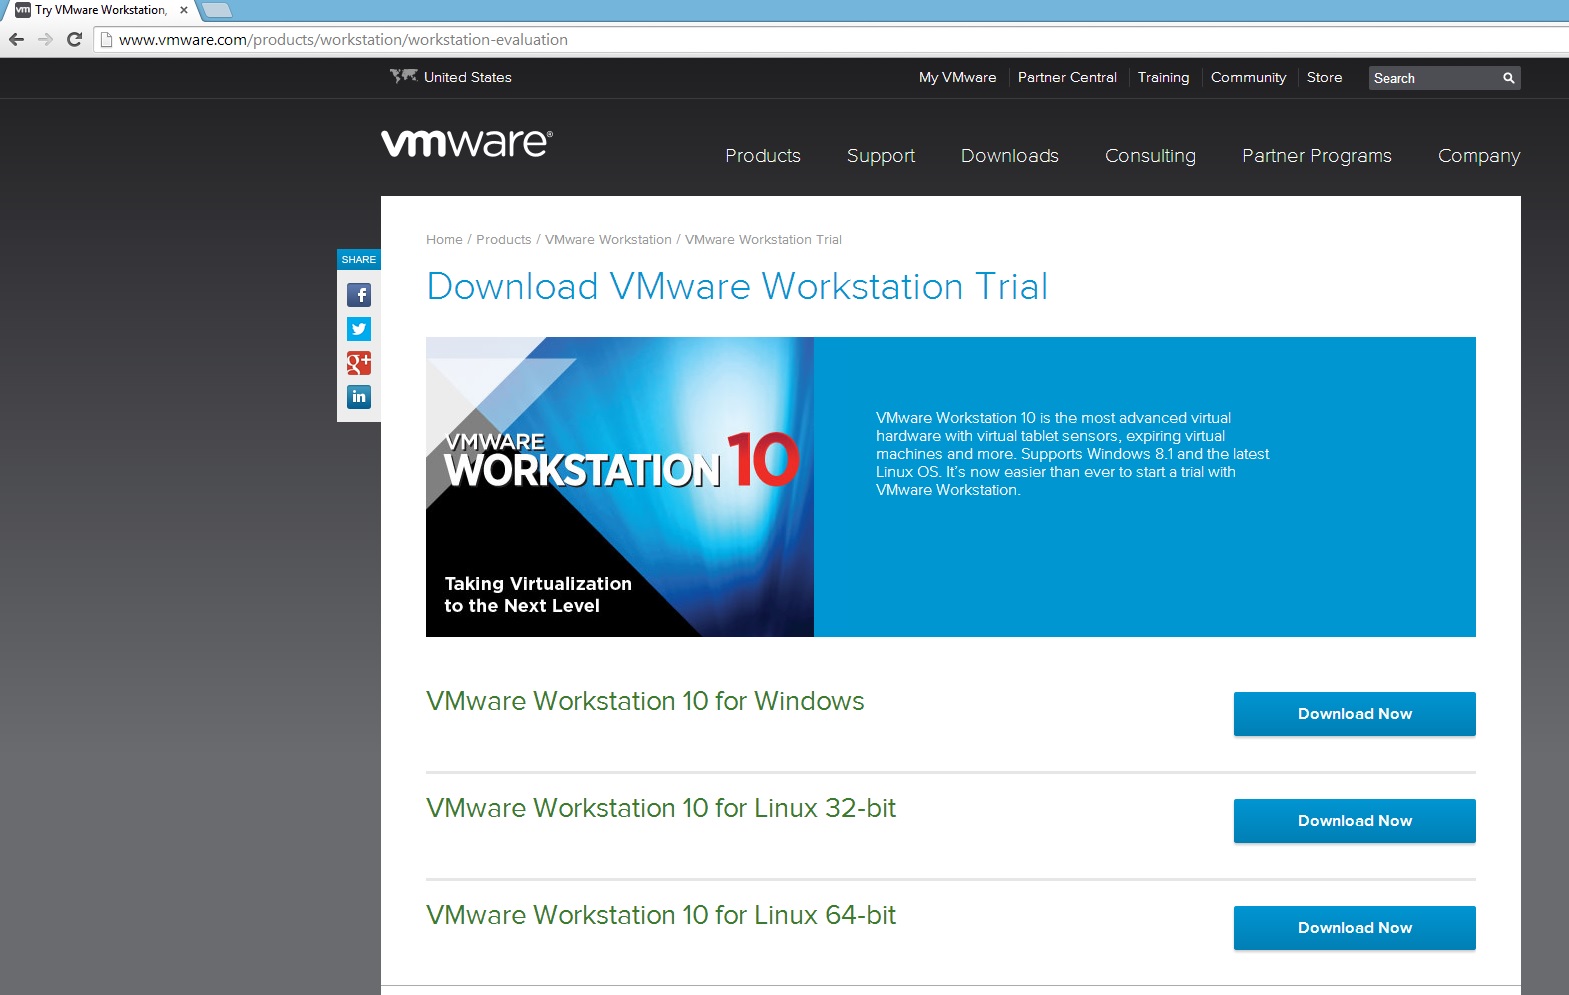Select the Try VMware Workstation browser tab
Screen dimensions: 1569x995
tap(100, 10)
